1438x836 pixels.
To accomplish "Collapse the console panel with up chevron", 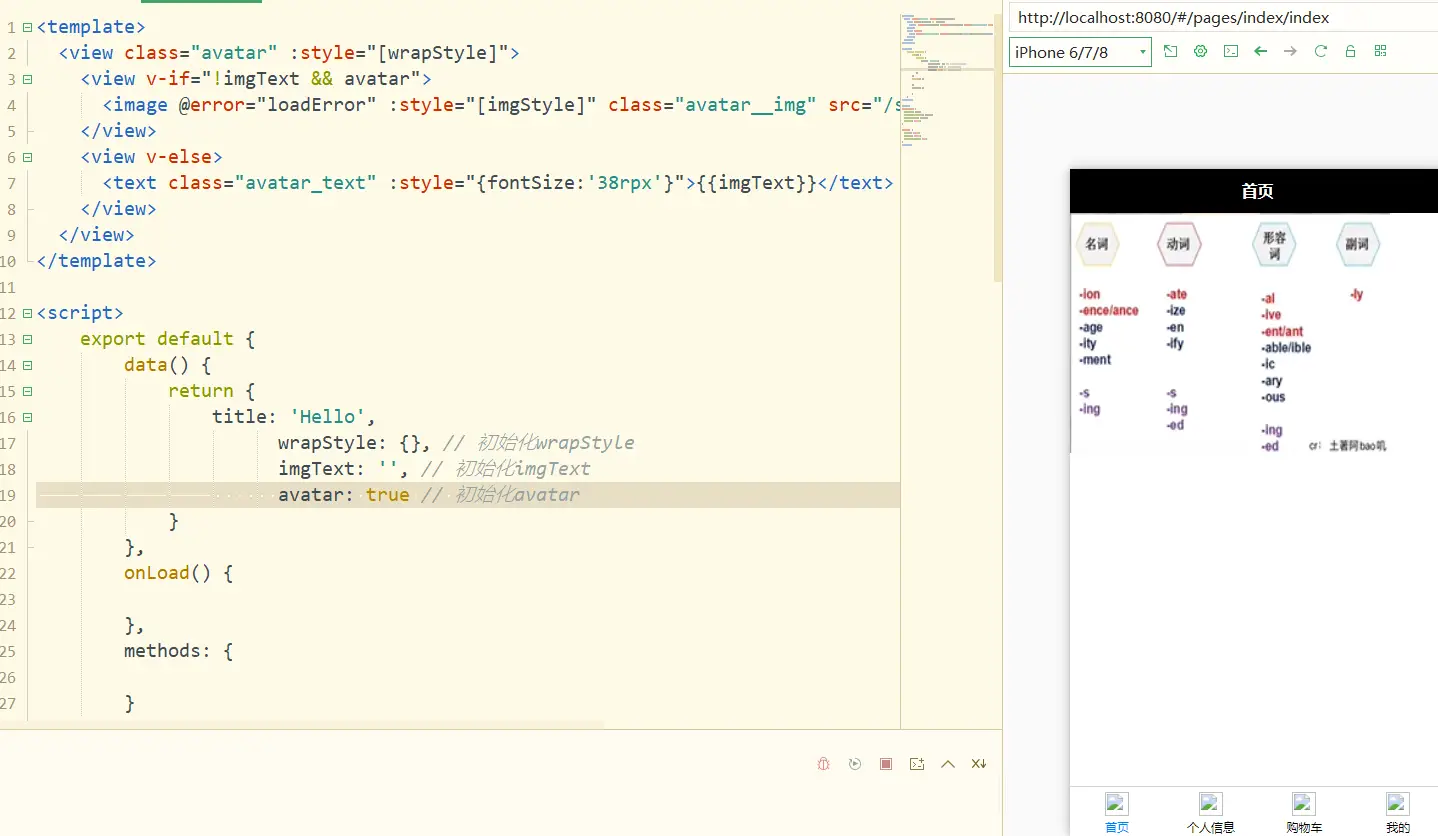I will (947, 764).
